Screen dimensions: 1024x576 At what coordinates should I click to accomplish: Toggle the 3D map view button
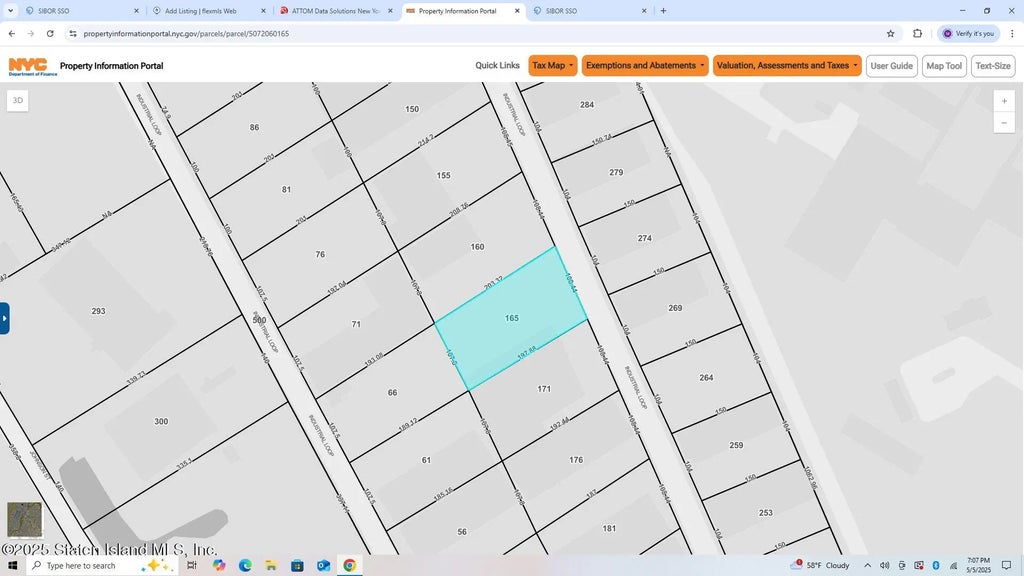coord(18,100)
